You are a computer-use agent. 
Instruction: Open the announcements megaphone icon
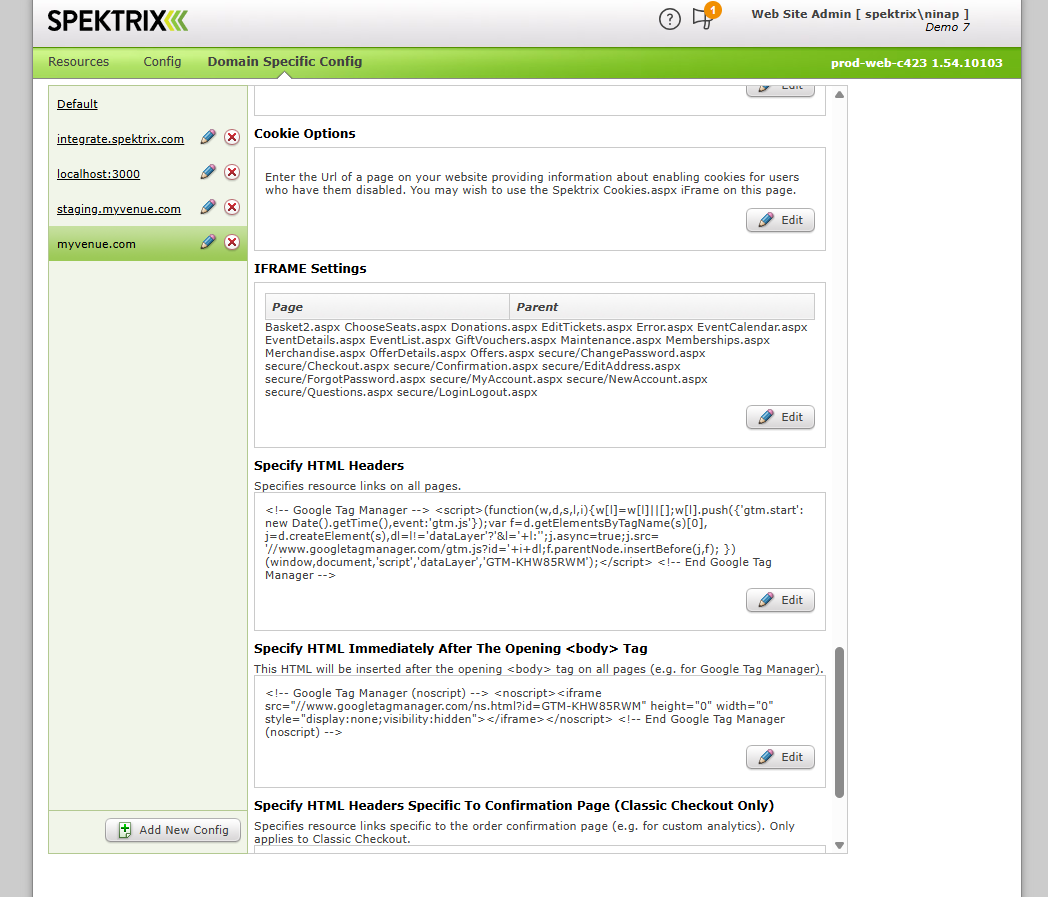point(703,19)
